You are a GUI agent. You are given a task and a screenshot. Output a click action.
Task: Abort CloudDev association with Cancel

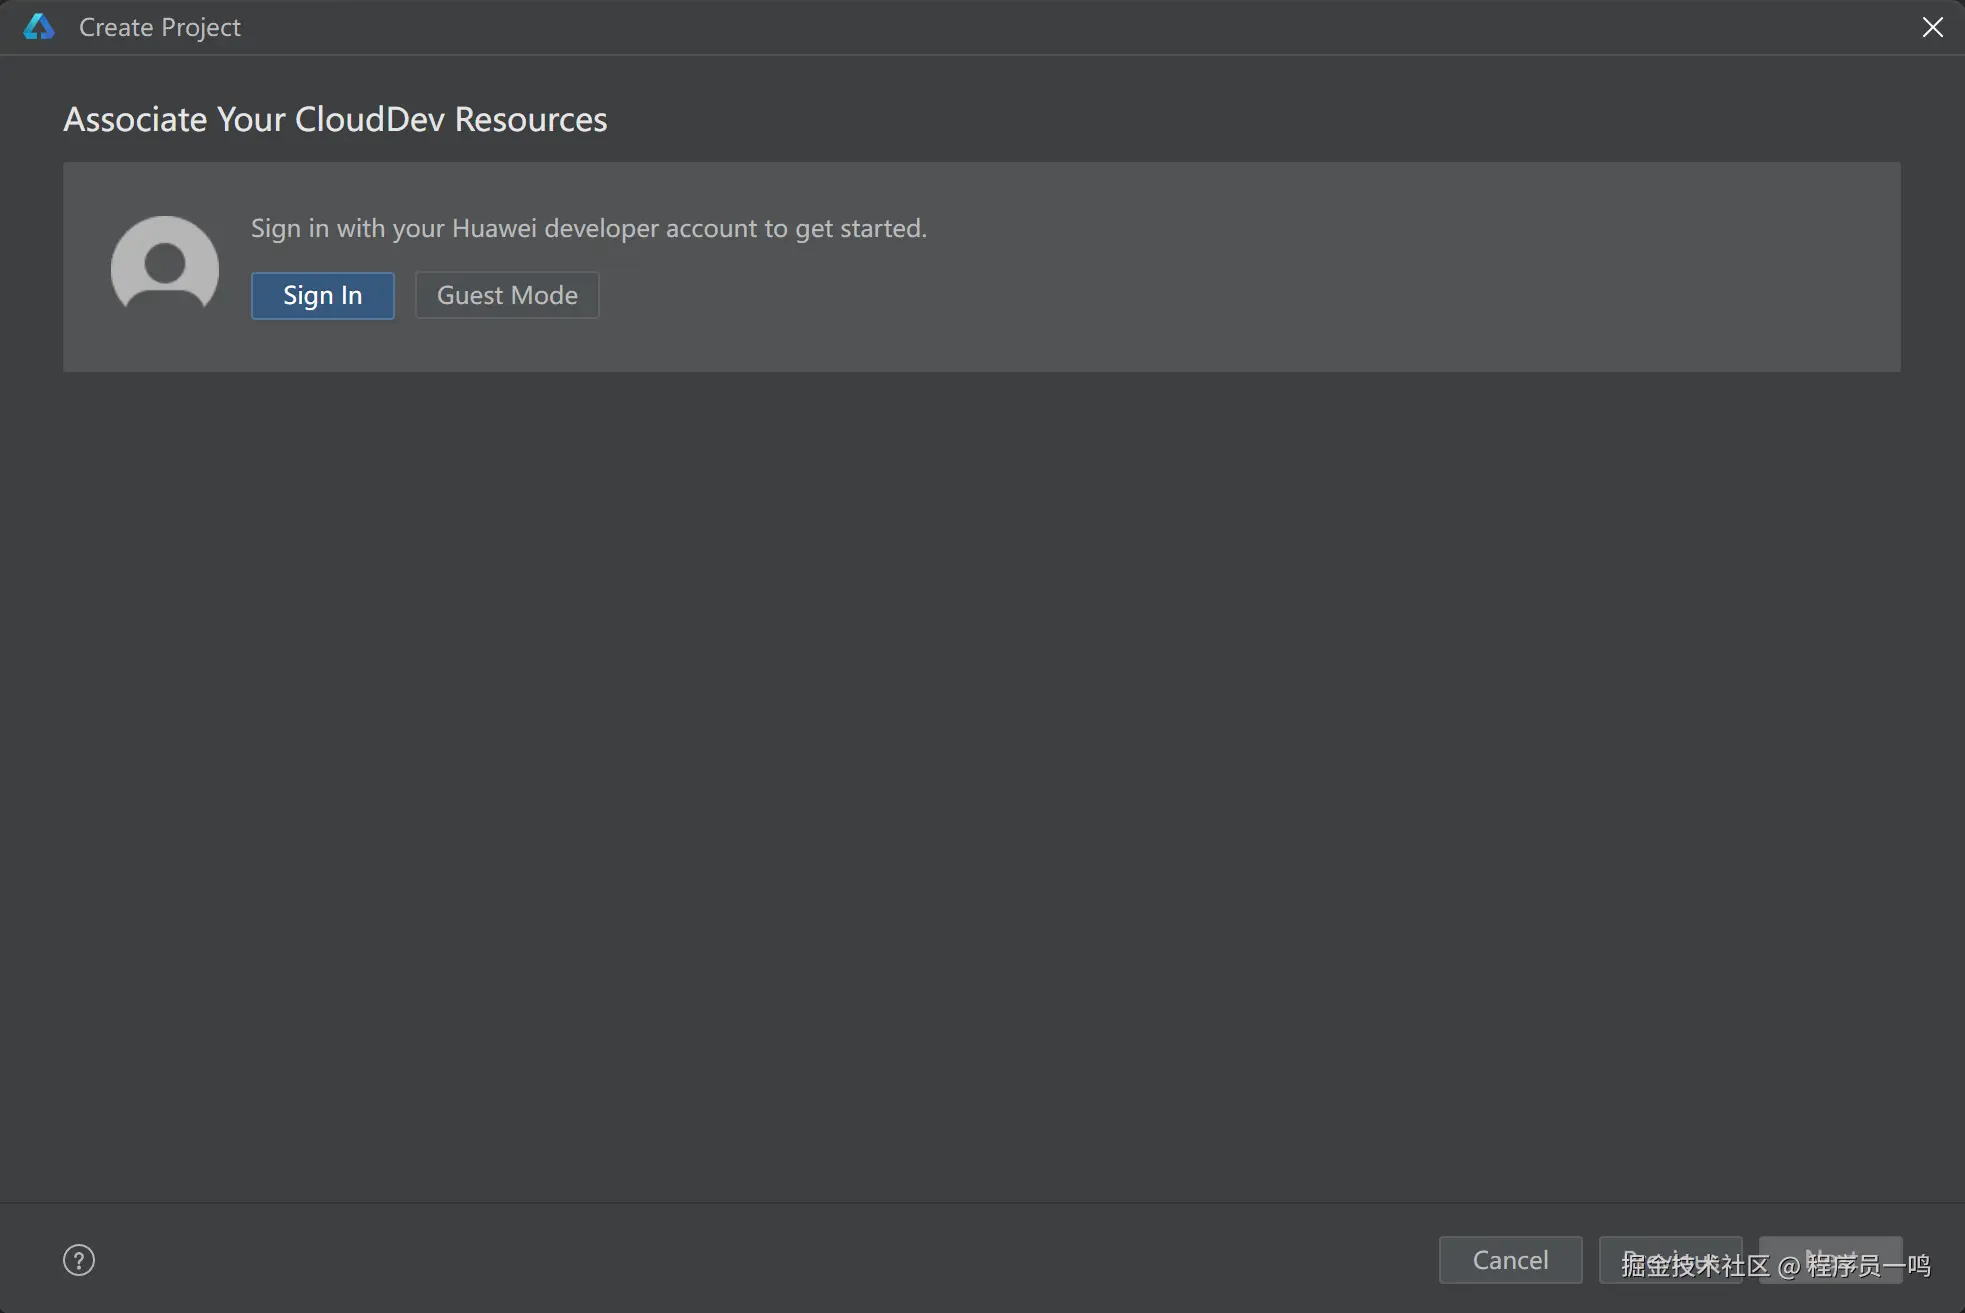click(1510, 1260)
